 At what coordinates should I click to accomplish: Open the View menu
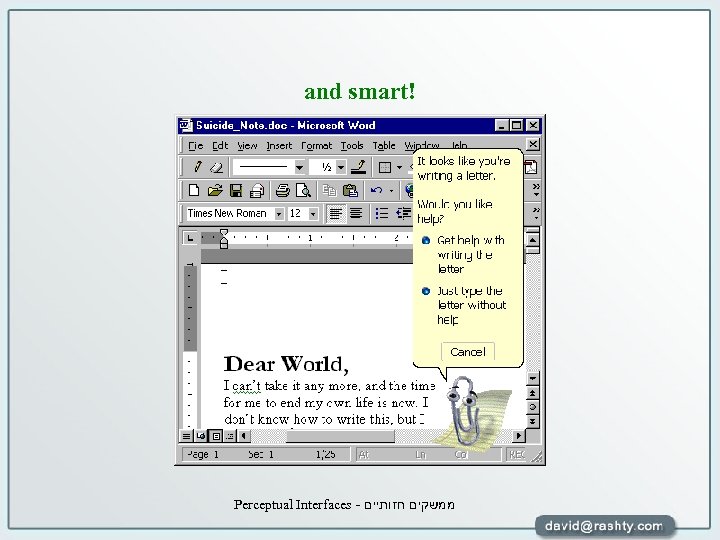point(247,146)
